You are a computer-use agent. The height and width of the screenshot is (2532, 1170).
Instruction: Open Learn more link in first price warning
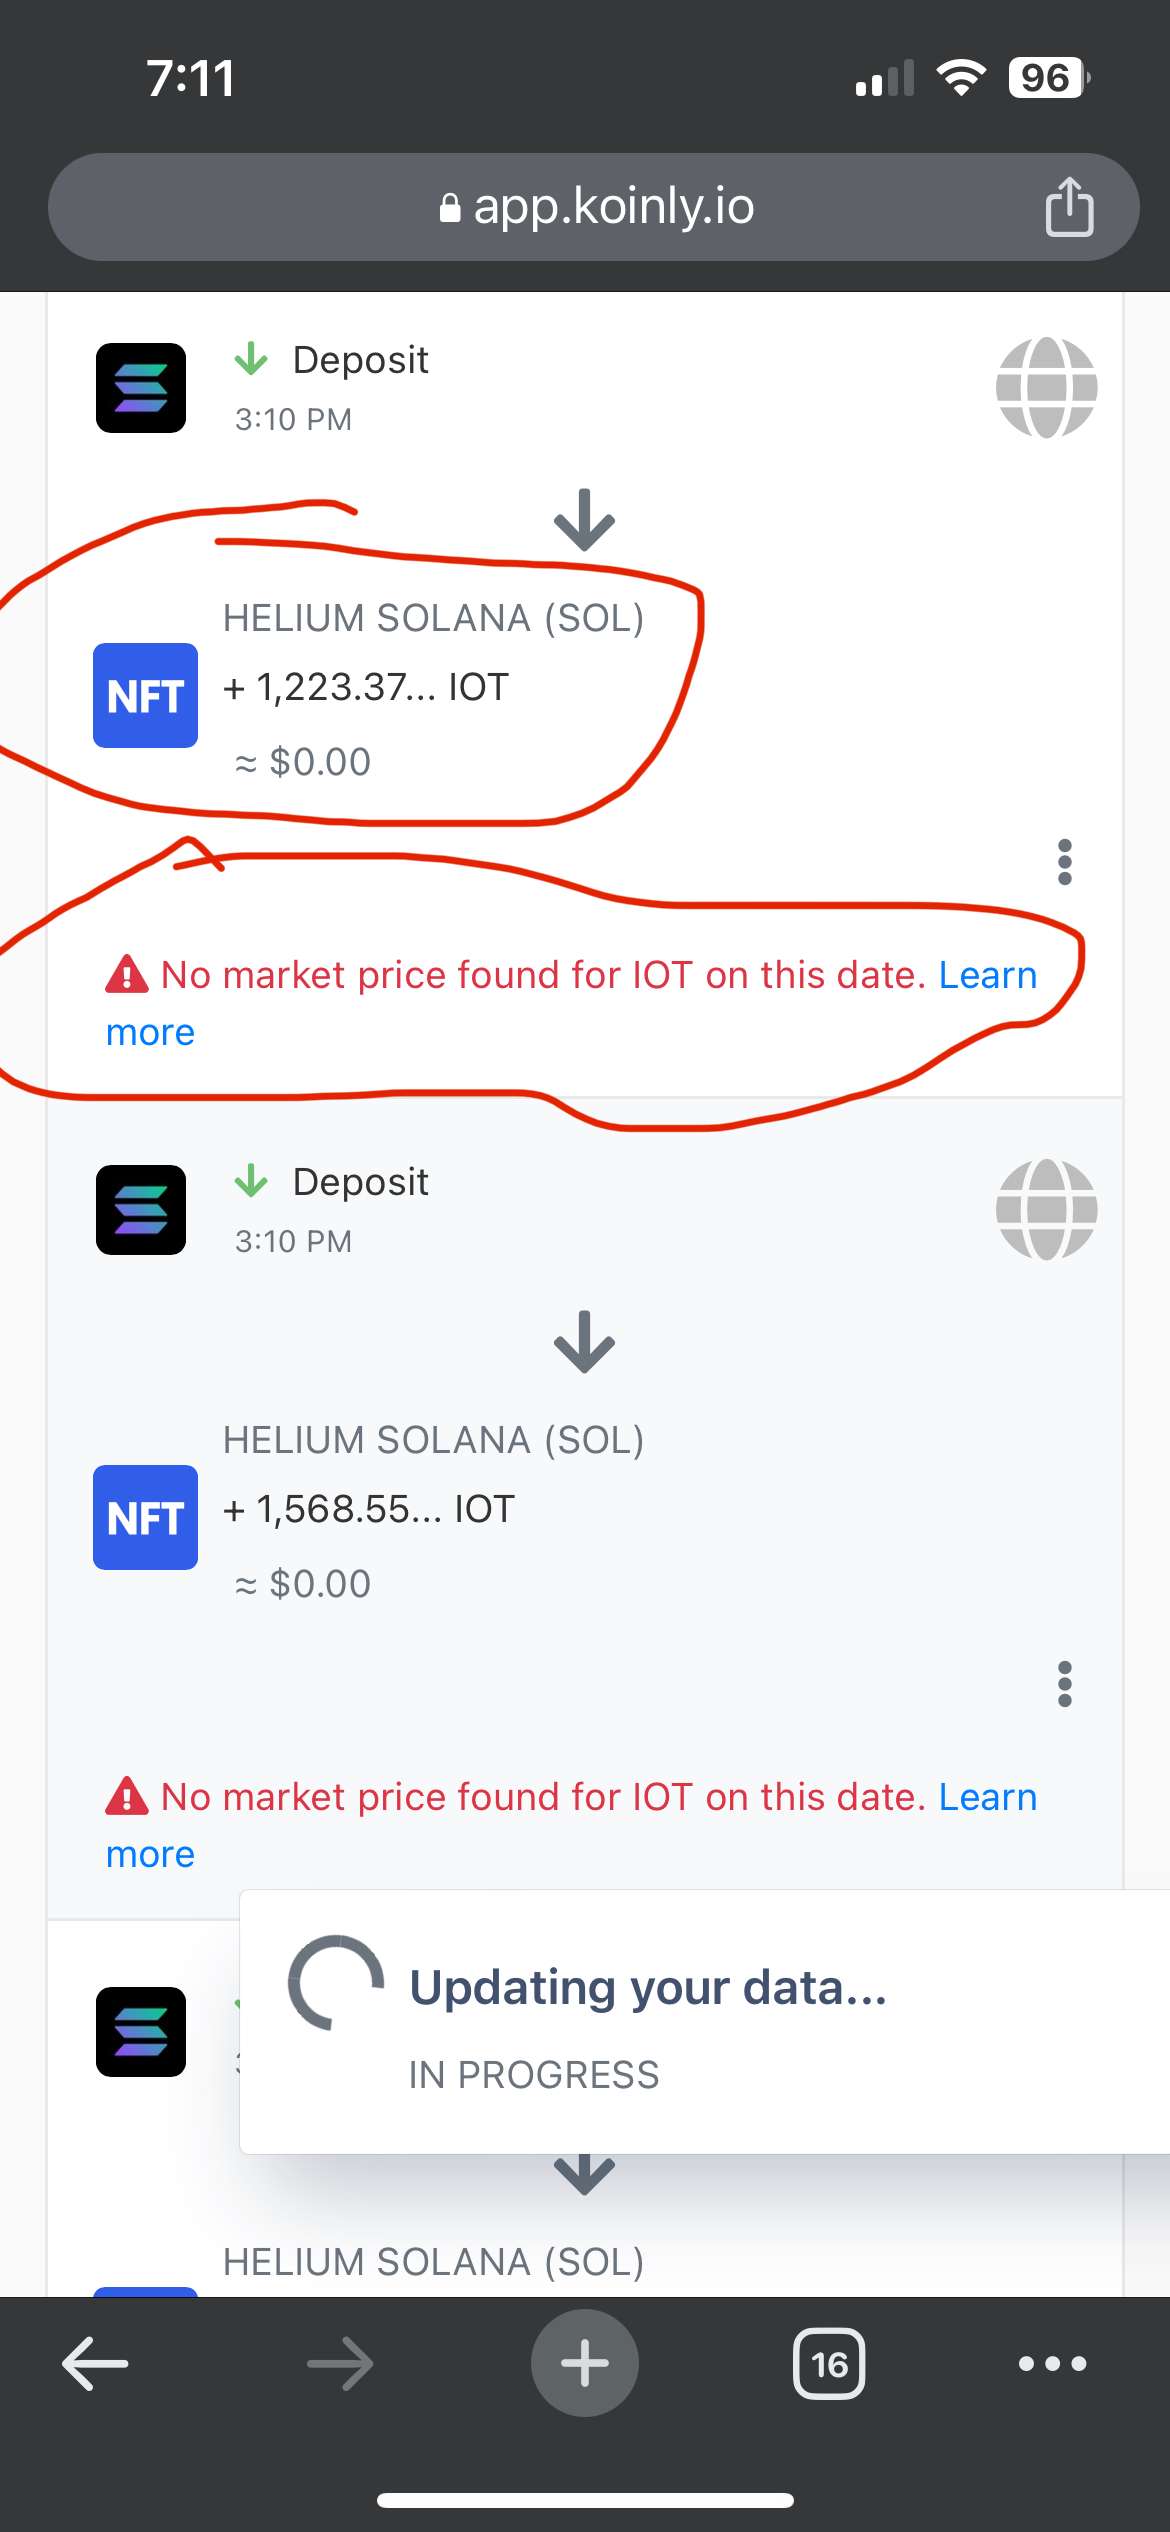point(986,975)
